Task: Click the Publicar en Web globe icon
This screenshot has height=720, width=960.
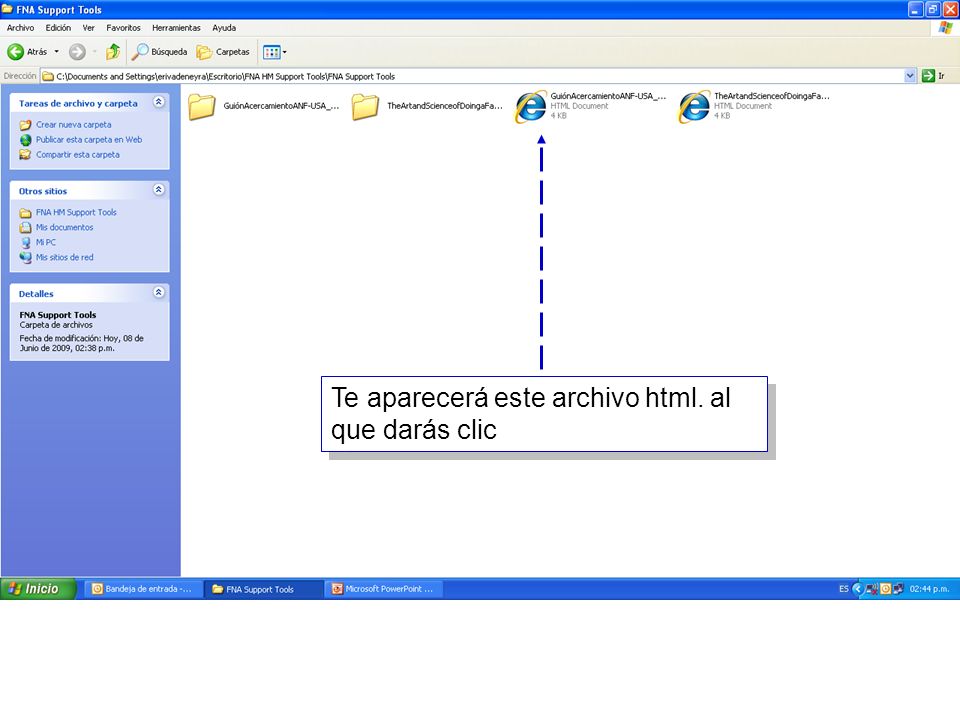Action: pyautogui.click(x=25, y=140)
